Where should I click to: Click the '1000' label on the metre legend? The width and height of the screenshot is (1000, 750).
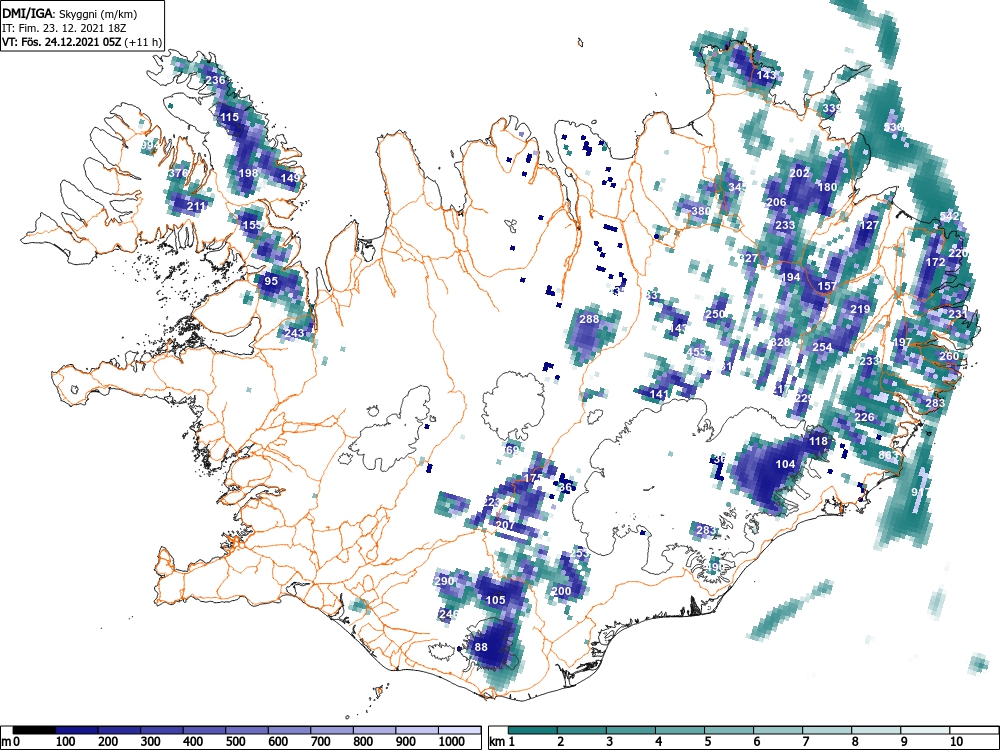point(452,742)
